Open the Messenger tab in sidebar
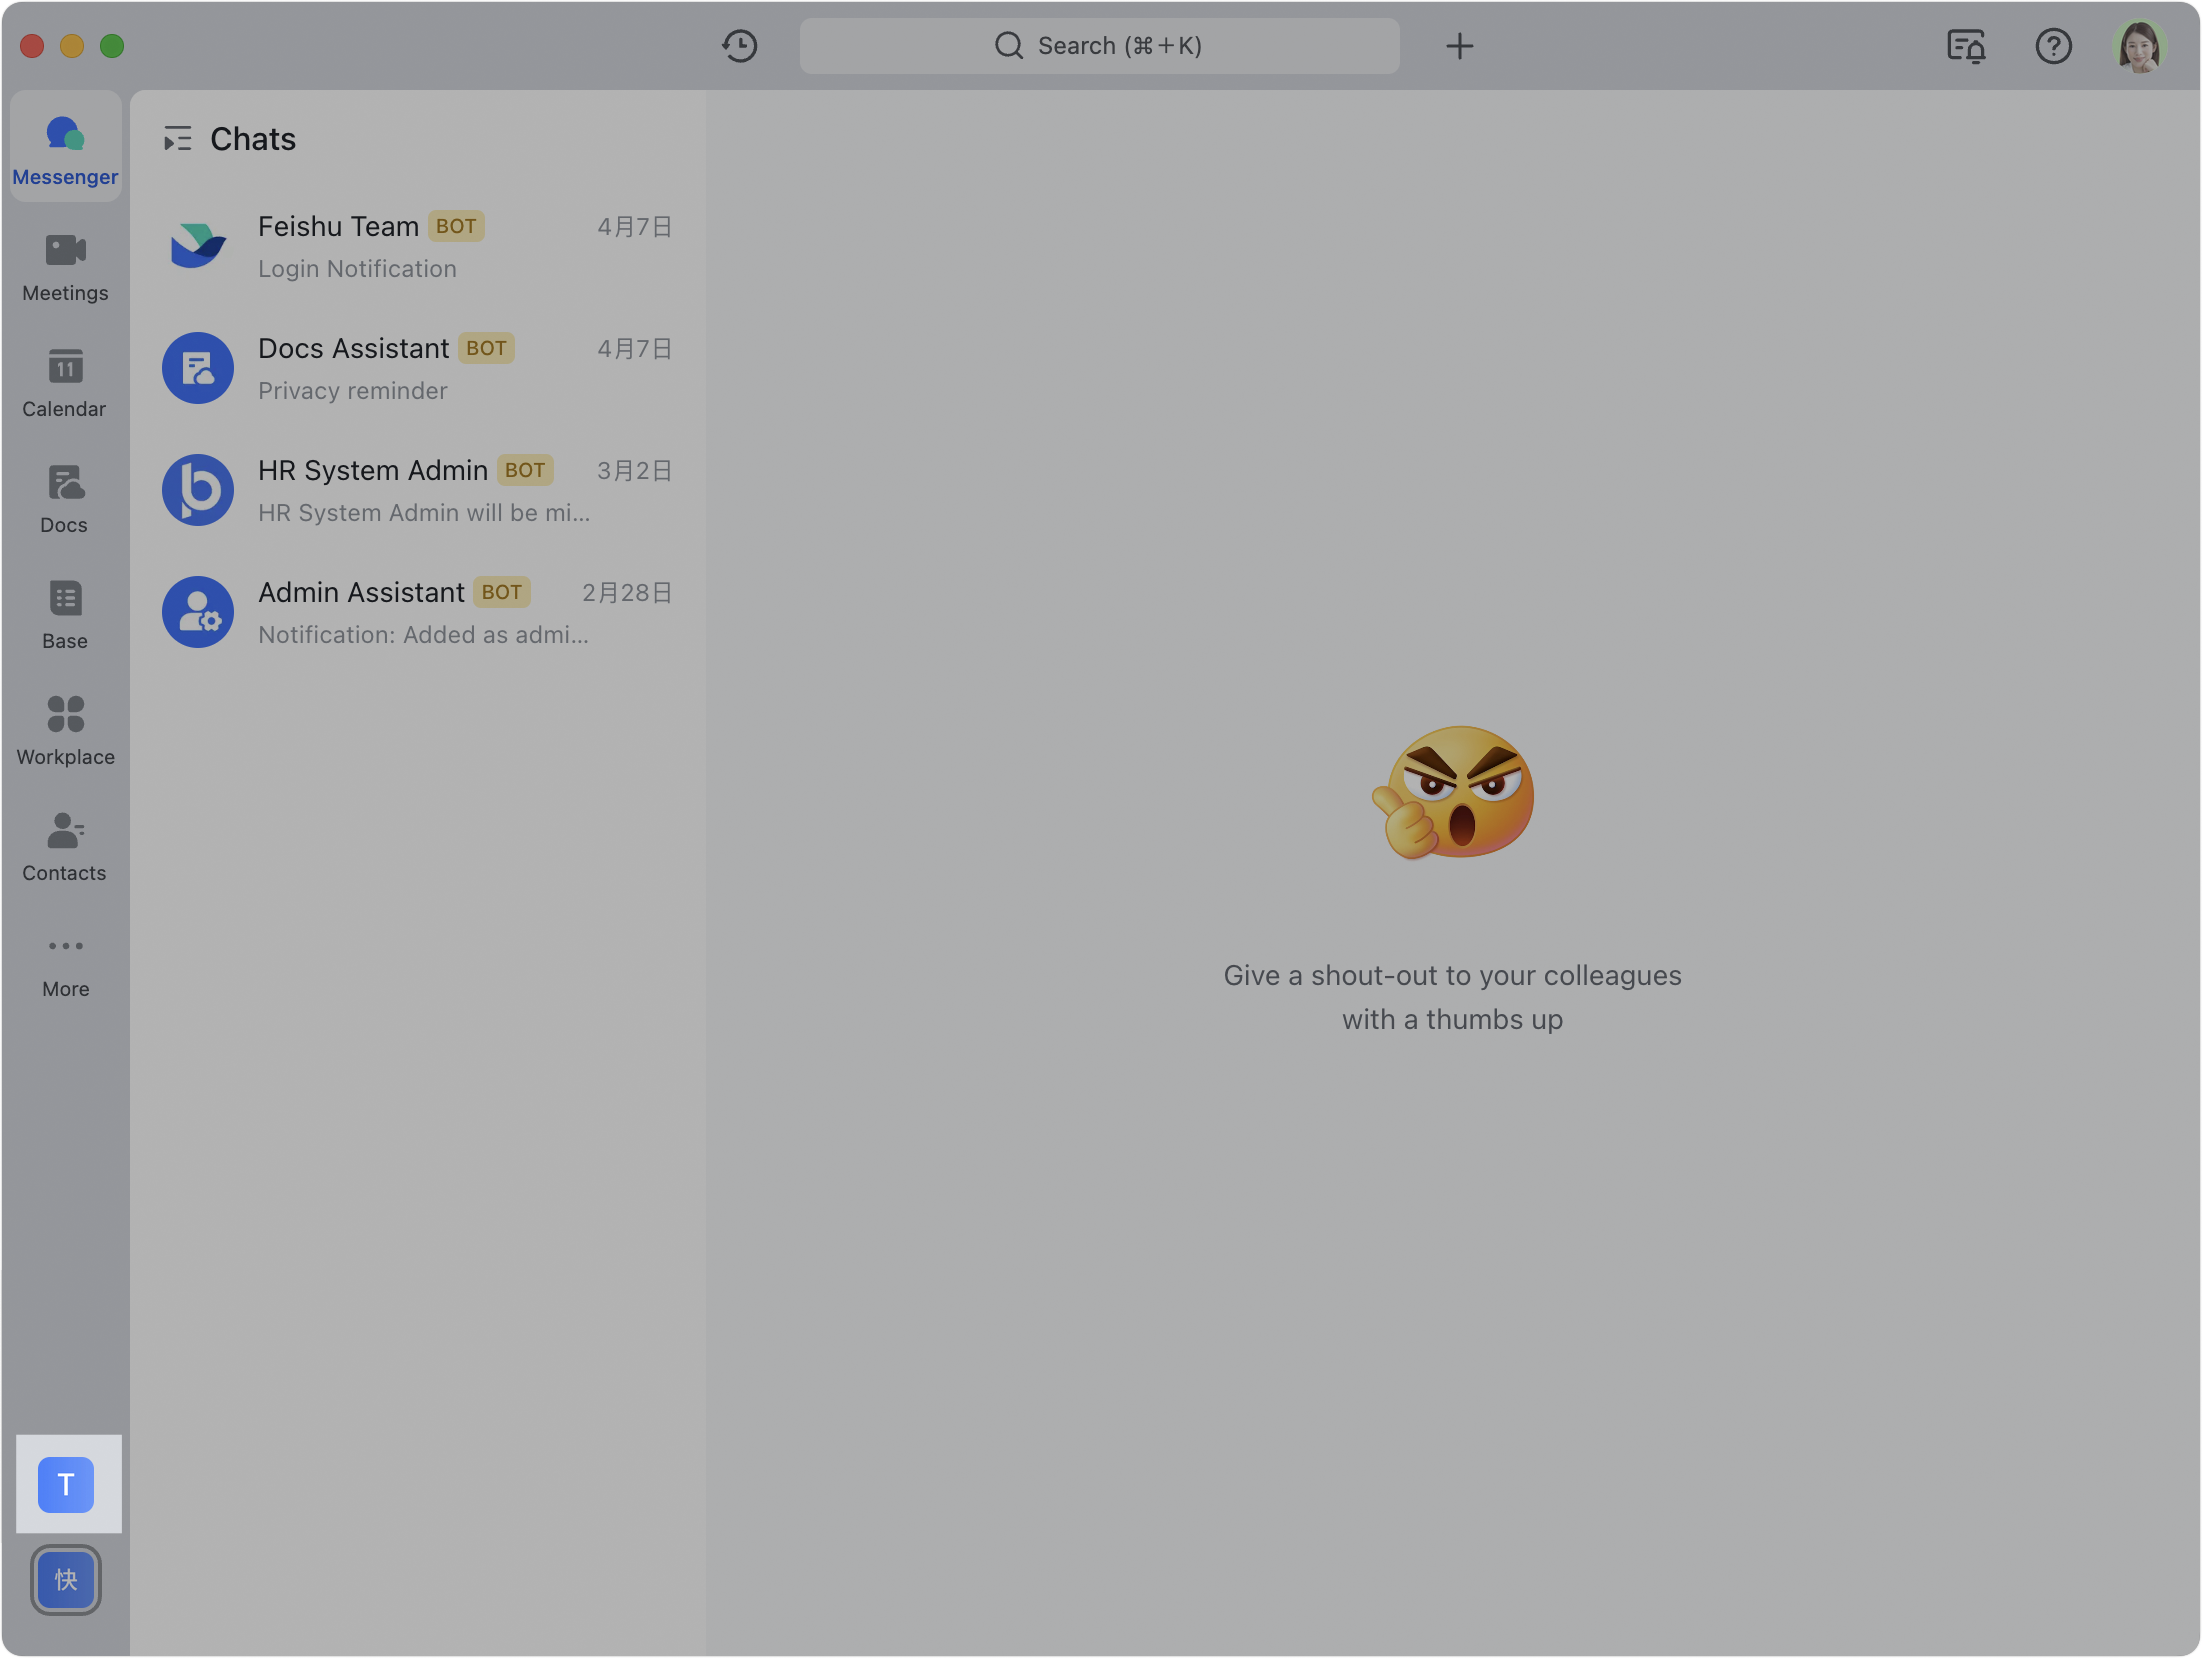The image size is (2202, 1658). click(66, 148)
